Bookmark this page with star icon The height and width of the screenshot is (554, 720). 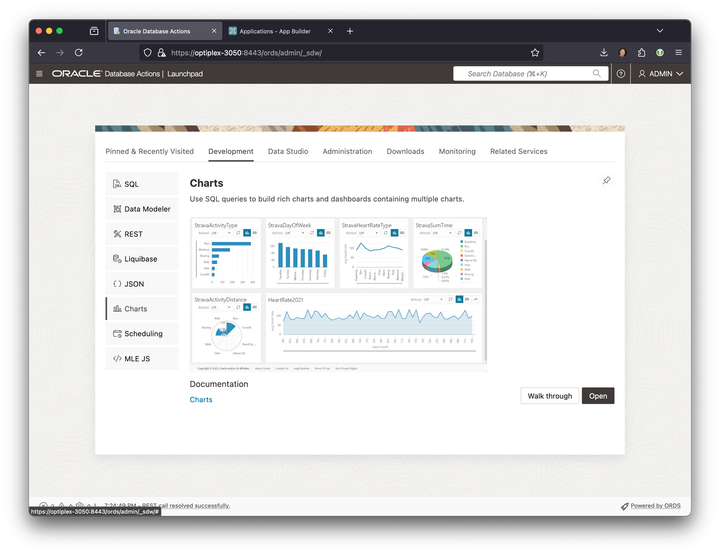click(535, 53)
